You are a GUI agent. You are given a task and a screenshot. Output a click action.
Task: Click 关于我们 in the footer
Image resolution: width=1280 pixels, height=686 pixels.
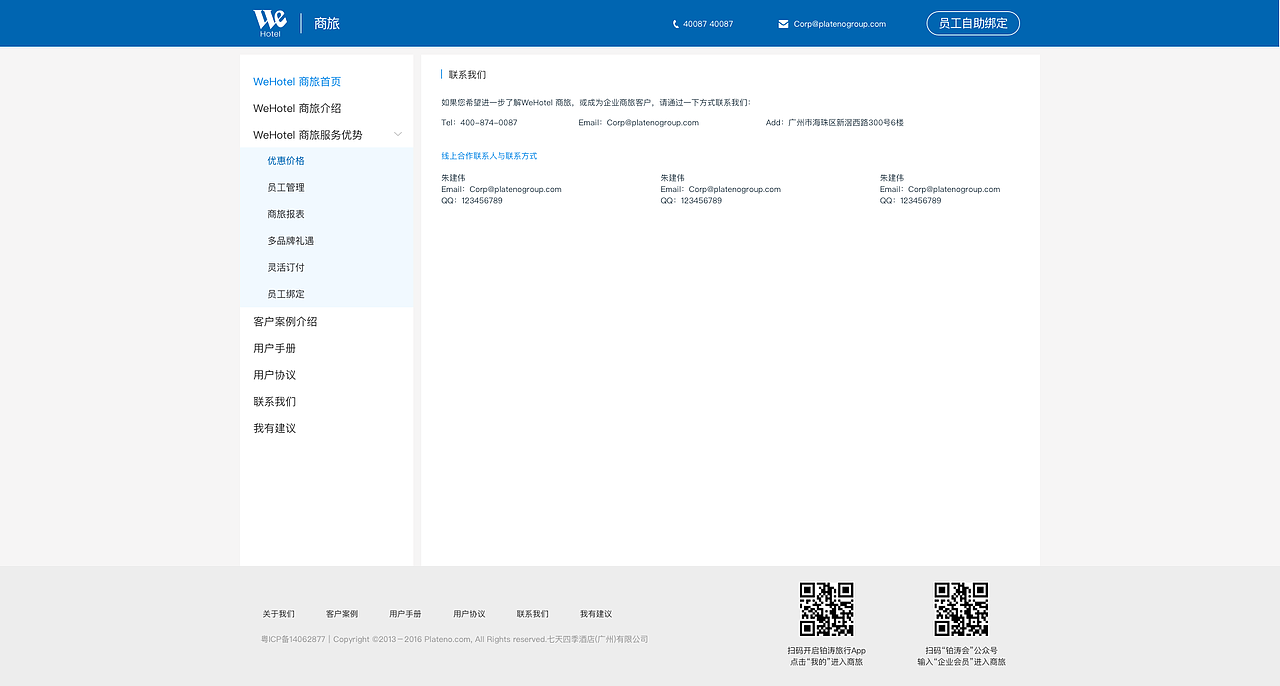[278, 613]
